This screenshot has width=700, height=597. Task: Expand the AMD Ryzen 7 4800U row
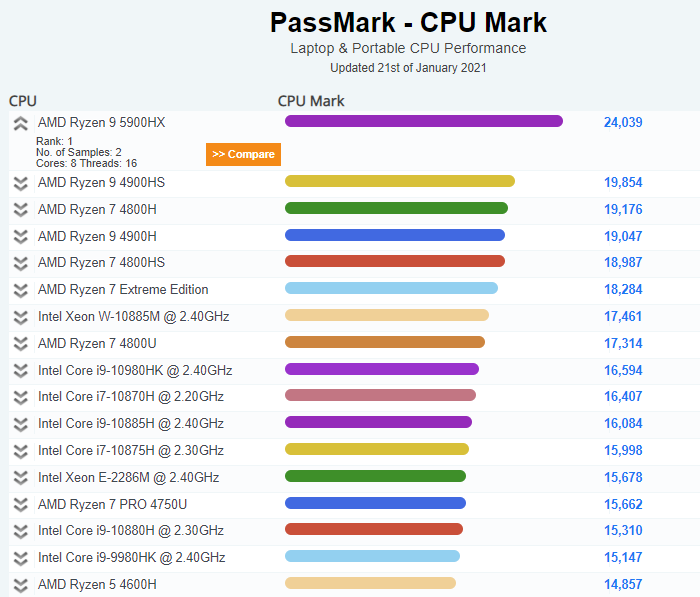pos(21,344)
